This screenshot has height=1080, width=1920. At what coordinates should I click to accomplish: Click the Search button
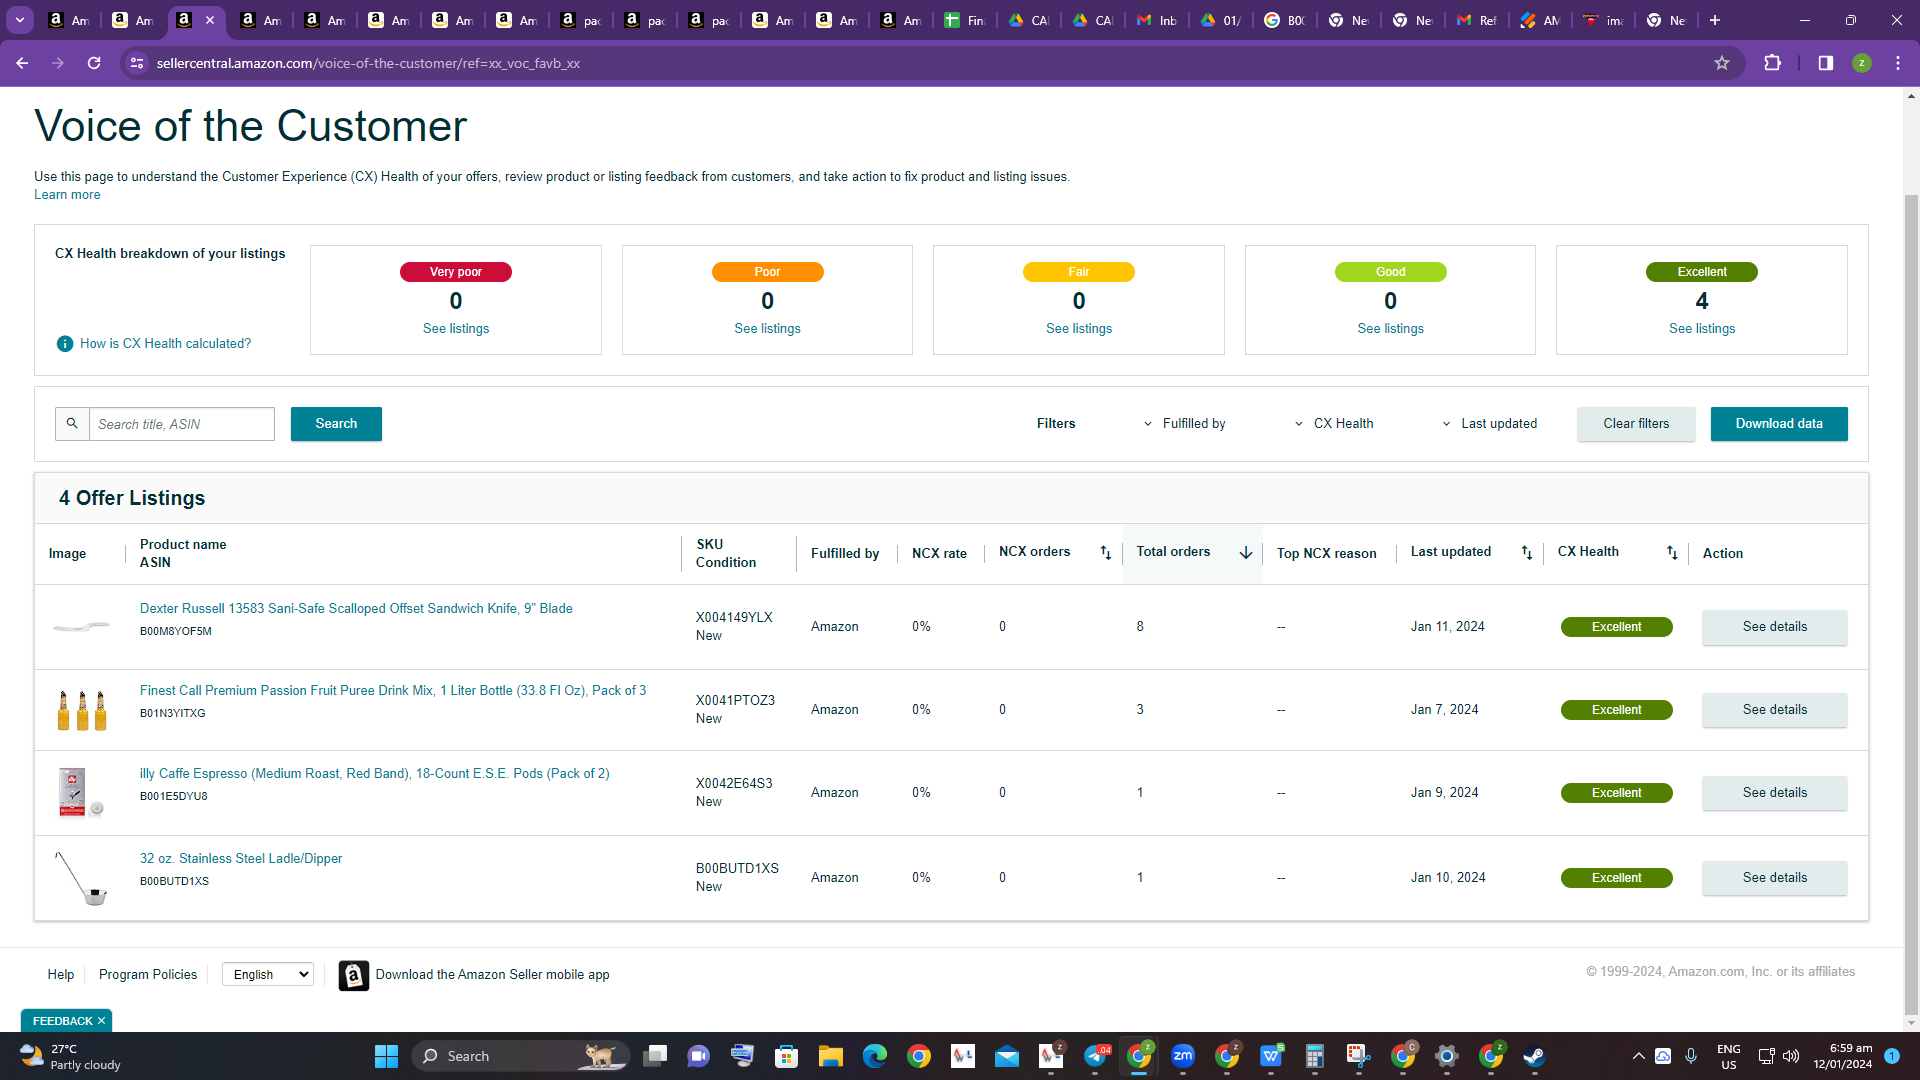pos(336,424)
